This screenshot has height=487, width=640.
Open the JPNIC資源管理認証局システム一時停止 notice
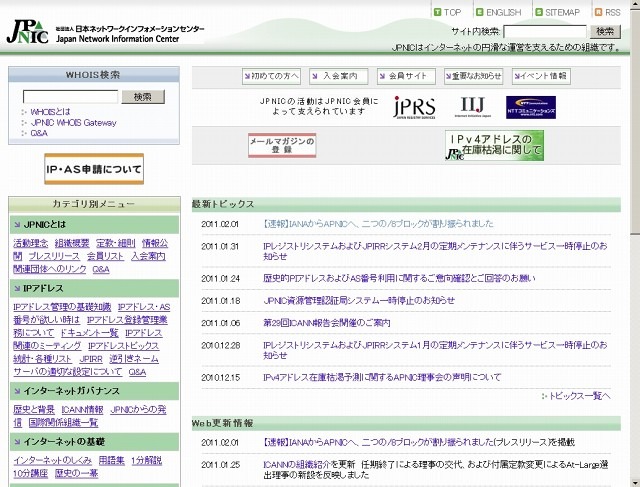pos(359,301)
